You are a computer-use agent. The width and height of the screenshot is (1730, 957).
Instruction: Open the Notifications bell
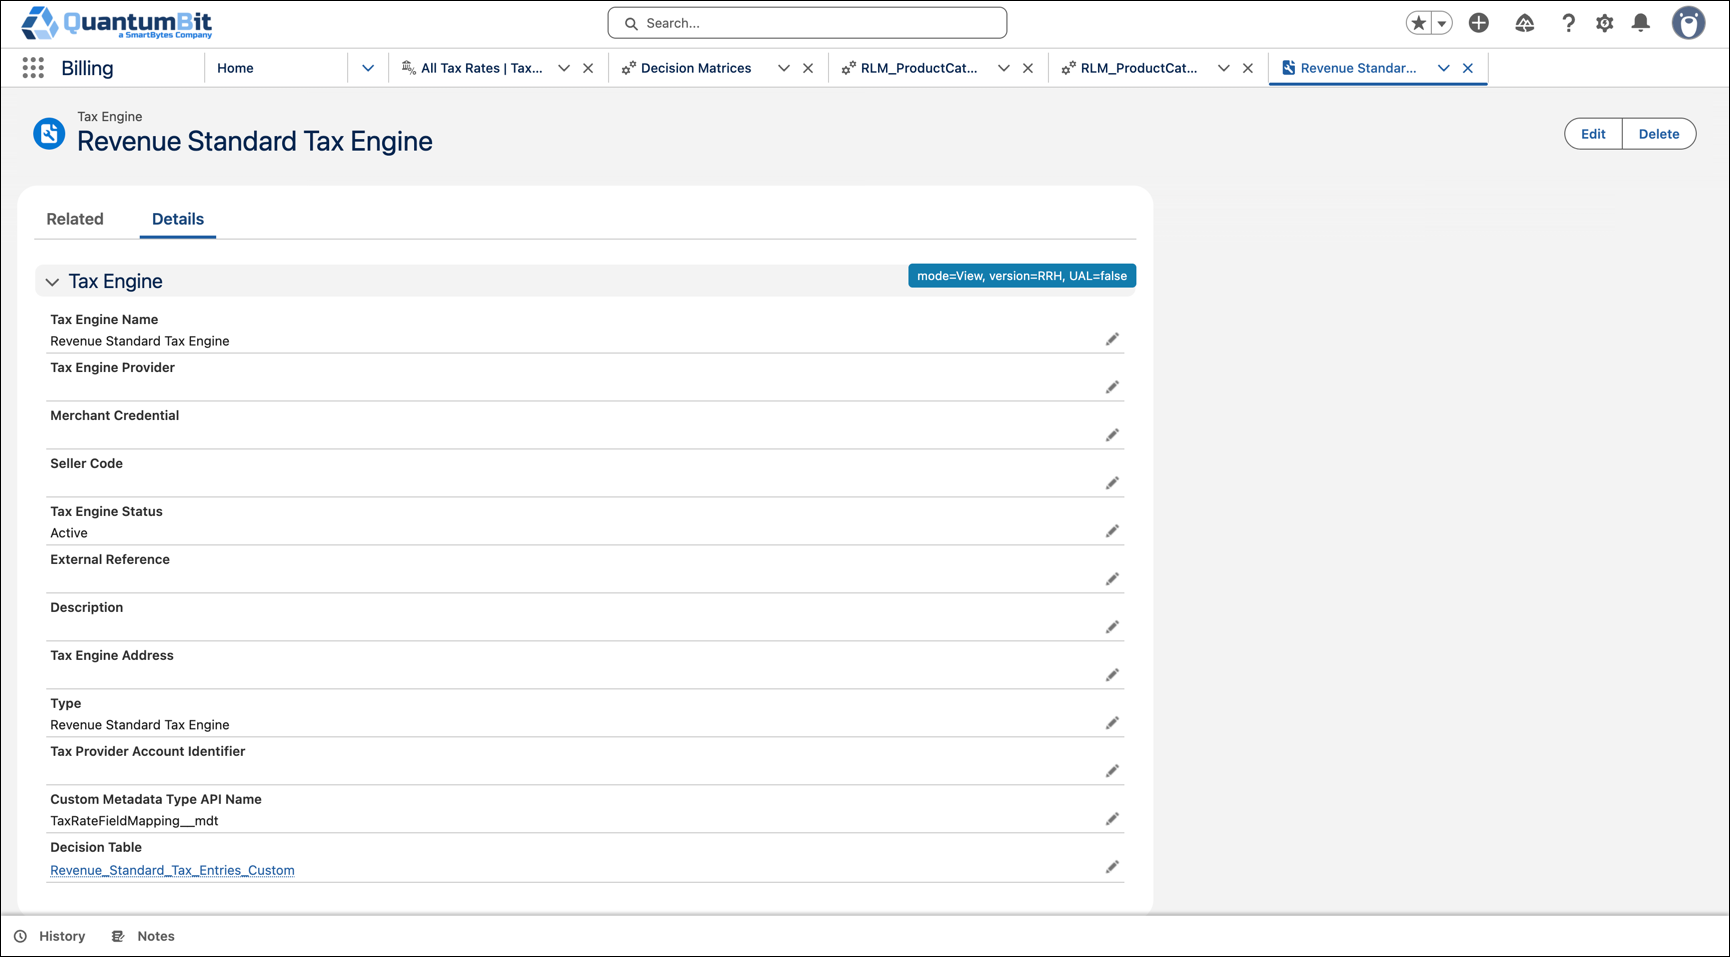1641,23
